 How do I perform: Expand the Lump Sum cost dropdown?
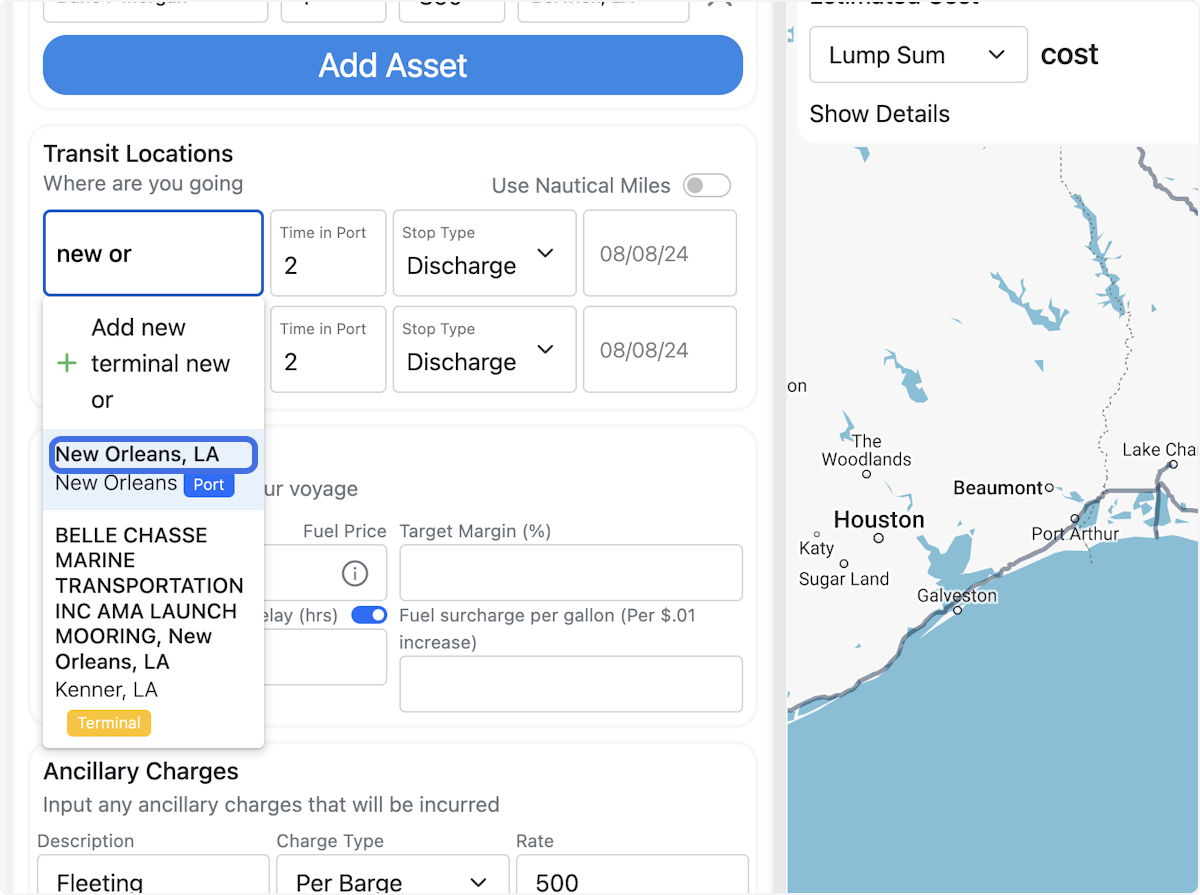coord(918,55)
